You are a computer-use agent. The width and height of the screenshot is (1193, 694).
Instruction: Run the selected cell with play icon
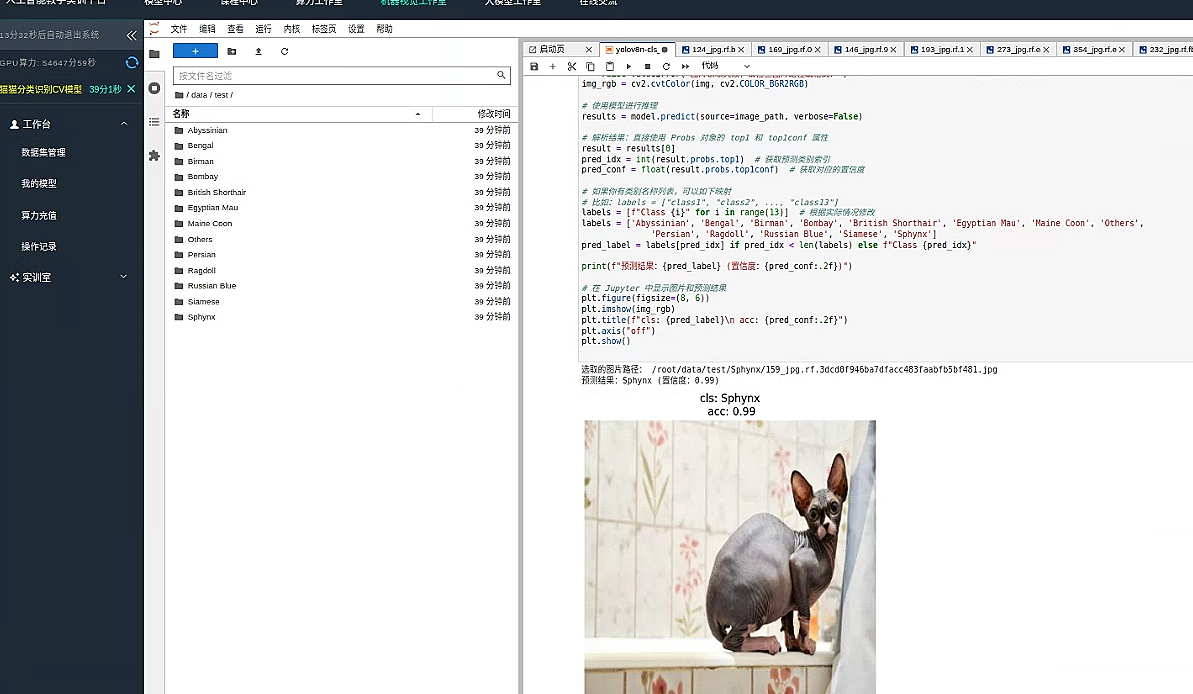coord(628,66)
